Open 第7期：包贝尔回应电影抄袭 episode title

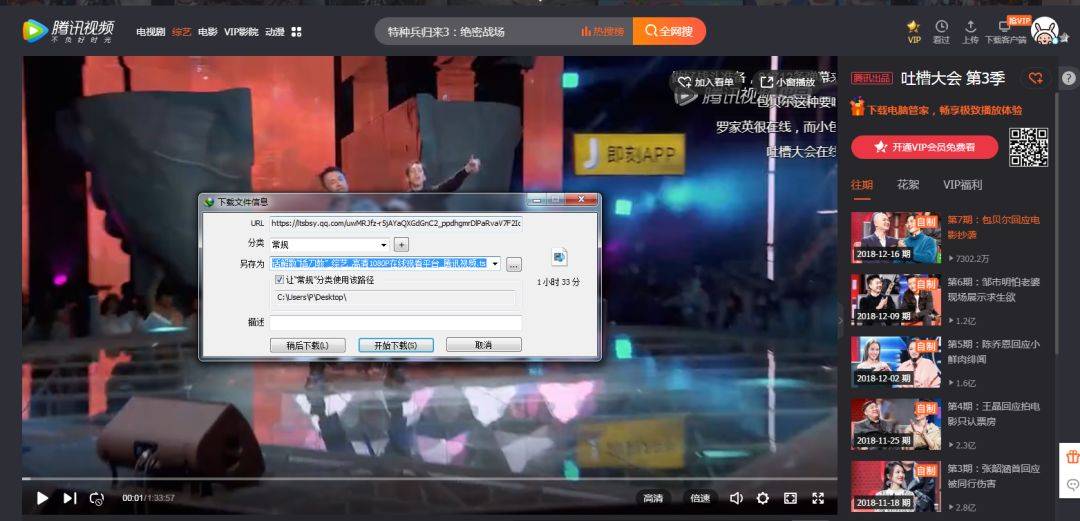(993, 227)
